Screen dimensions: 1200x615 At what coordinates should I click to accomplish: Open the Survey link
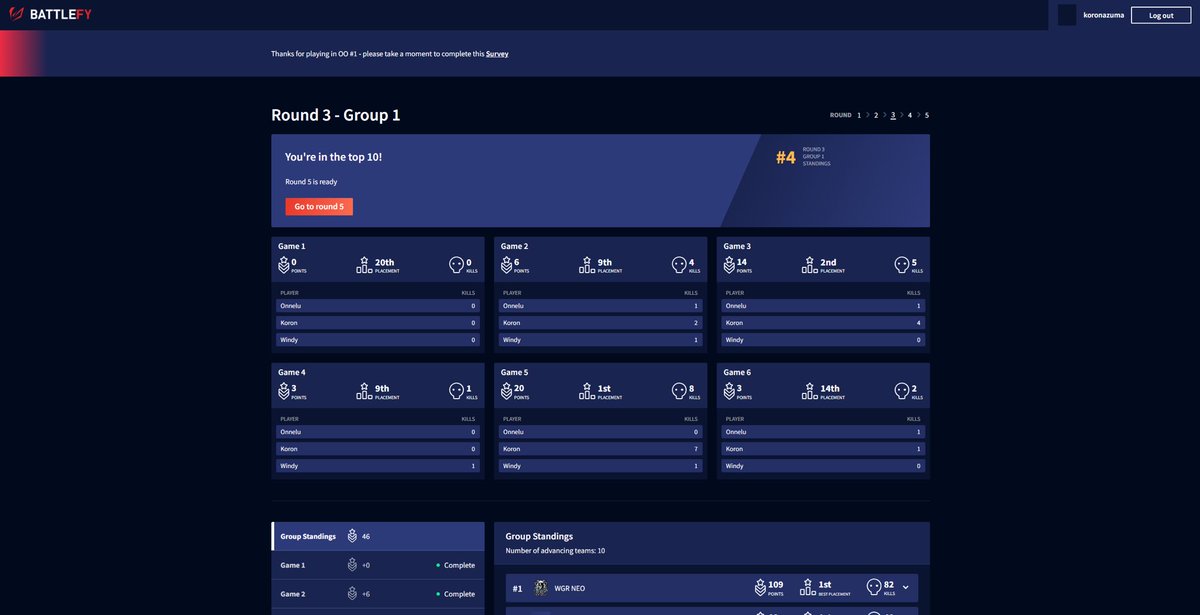tap(497, 54)
